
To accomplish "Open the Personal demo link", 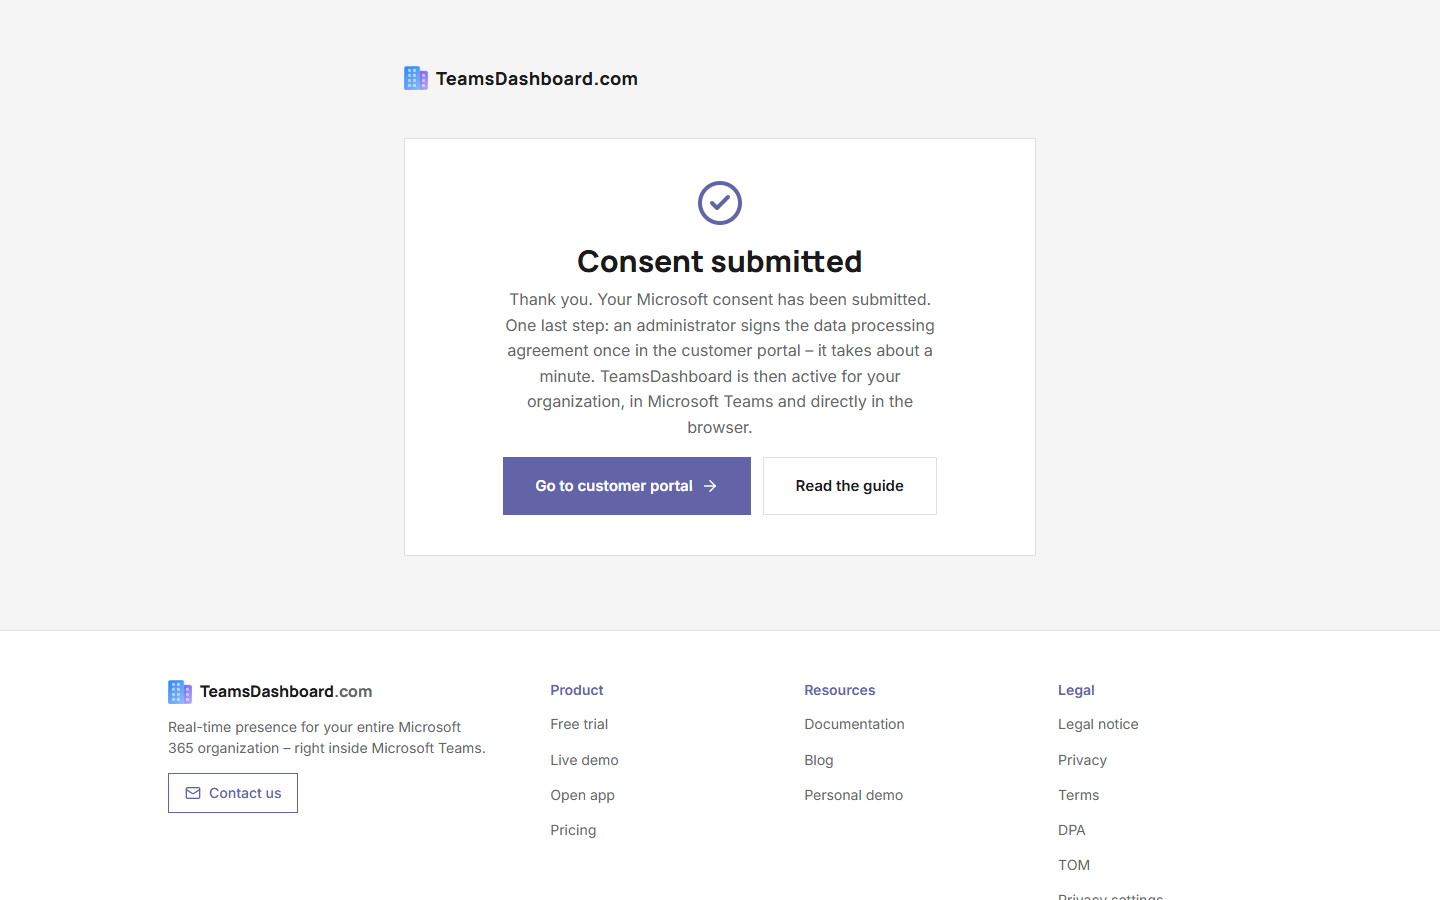I will pos(853,795).
